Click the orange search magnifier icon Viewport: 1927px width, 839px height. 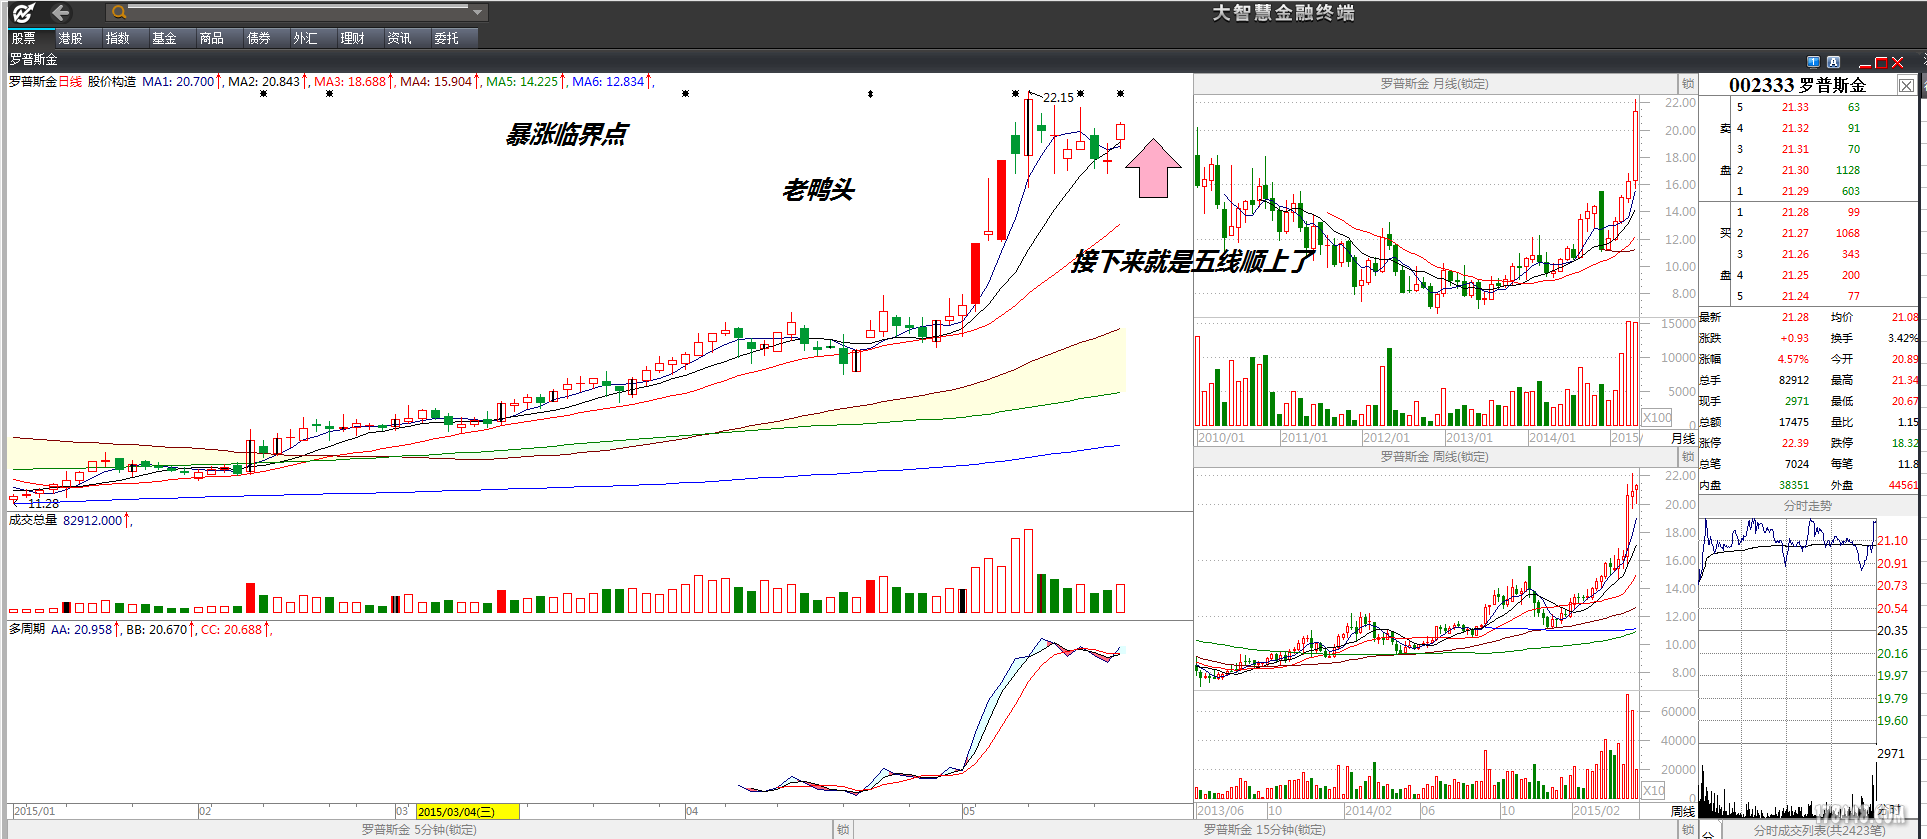[x=118, y=13]
